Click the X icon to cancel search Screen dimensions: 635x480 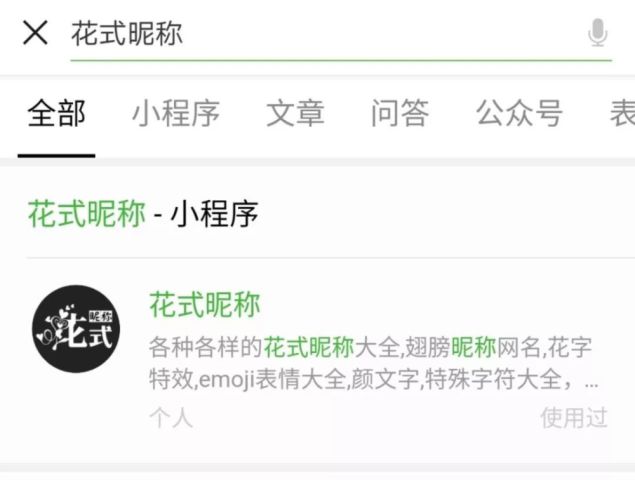[x=35, y=33]
